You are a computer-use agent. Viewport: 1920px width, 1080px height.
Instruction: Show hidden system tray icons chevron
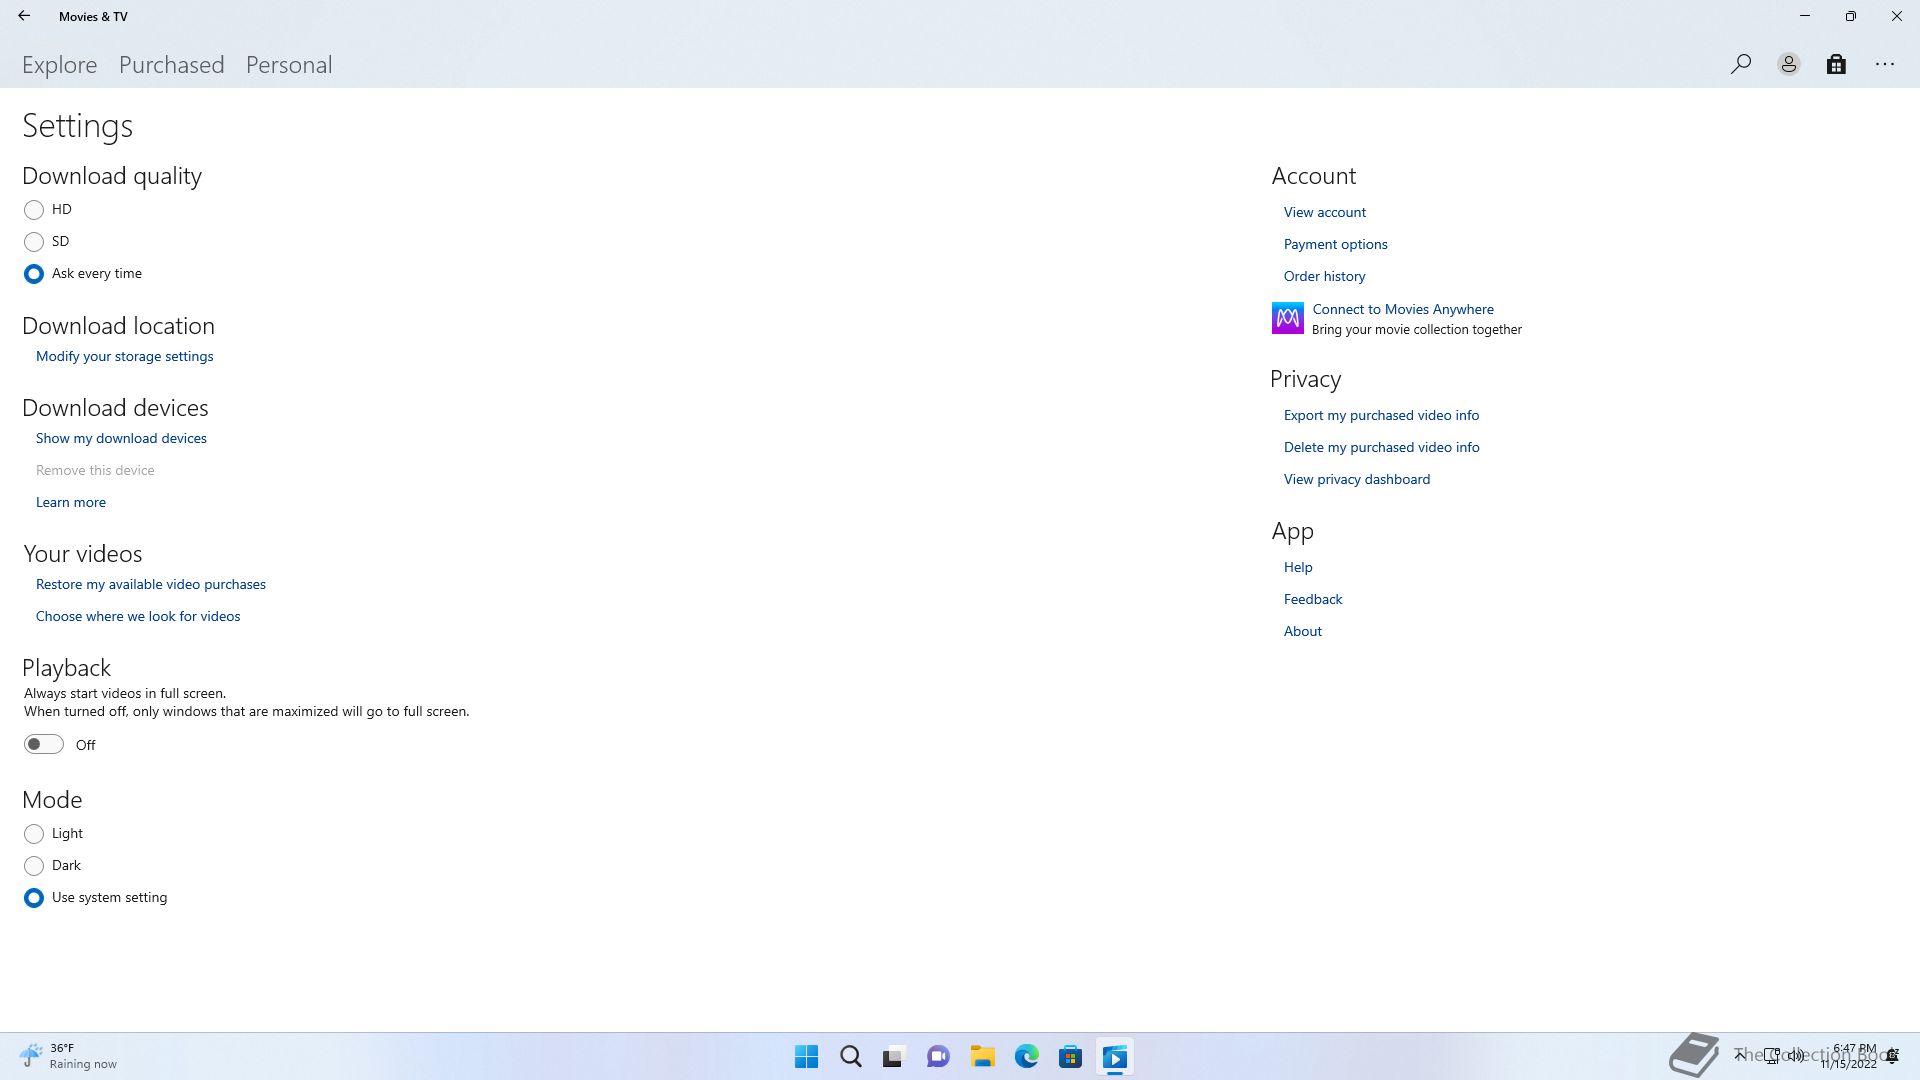pos(1740,1055)
